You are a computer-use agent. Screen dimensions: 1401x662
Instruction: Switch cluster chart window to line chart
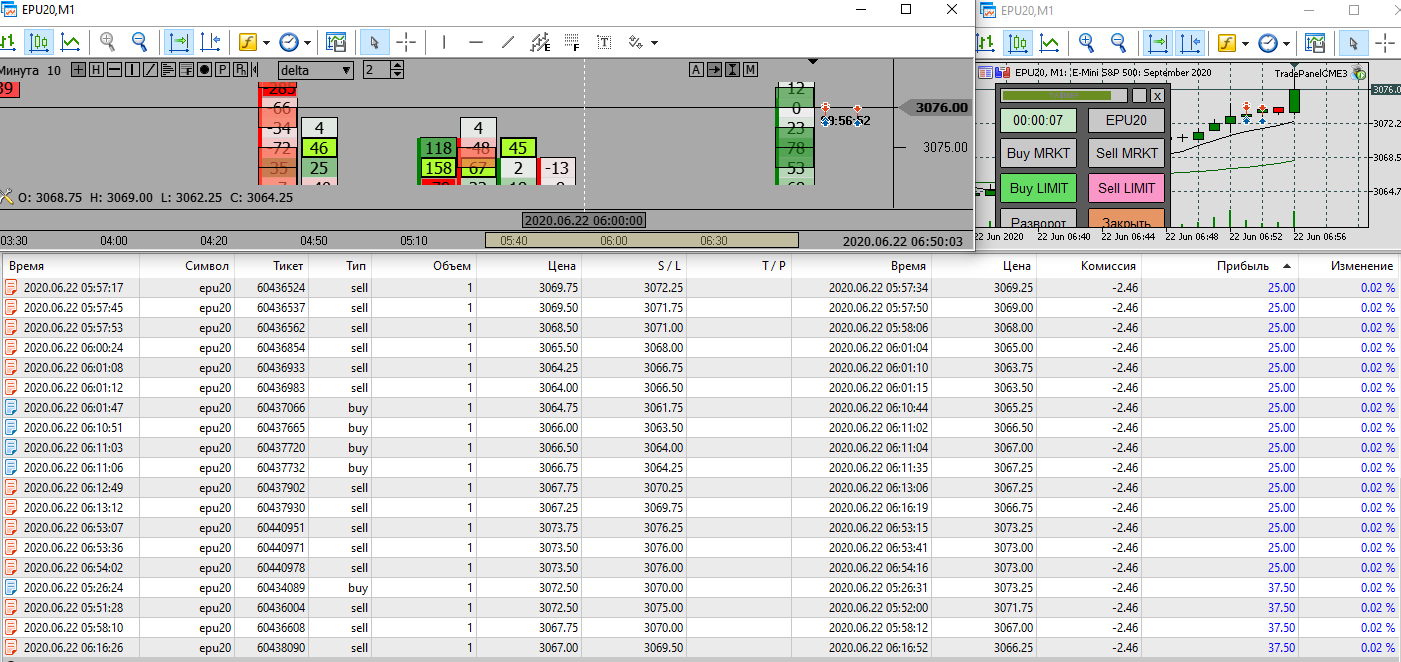click(70, 42)
